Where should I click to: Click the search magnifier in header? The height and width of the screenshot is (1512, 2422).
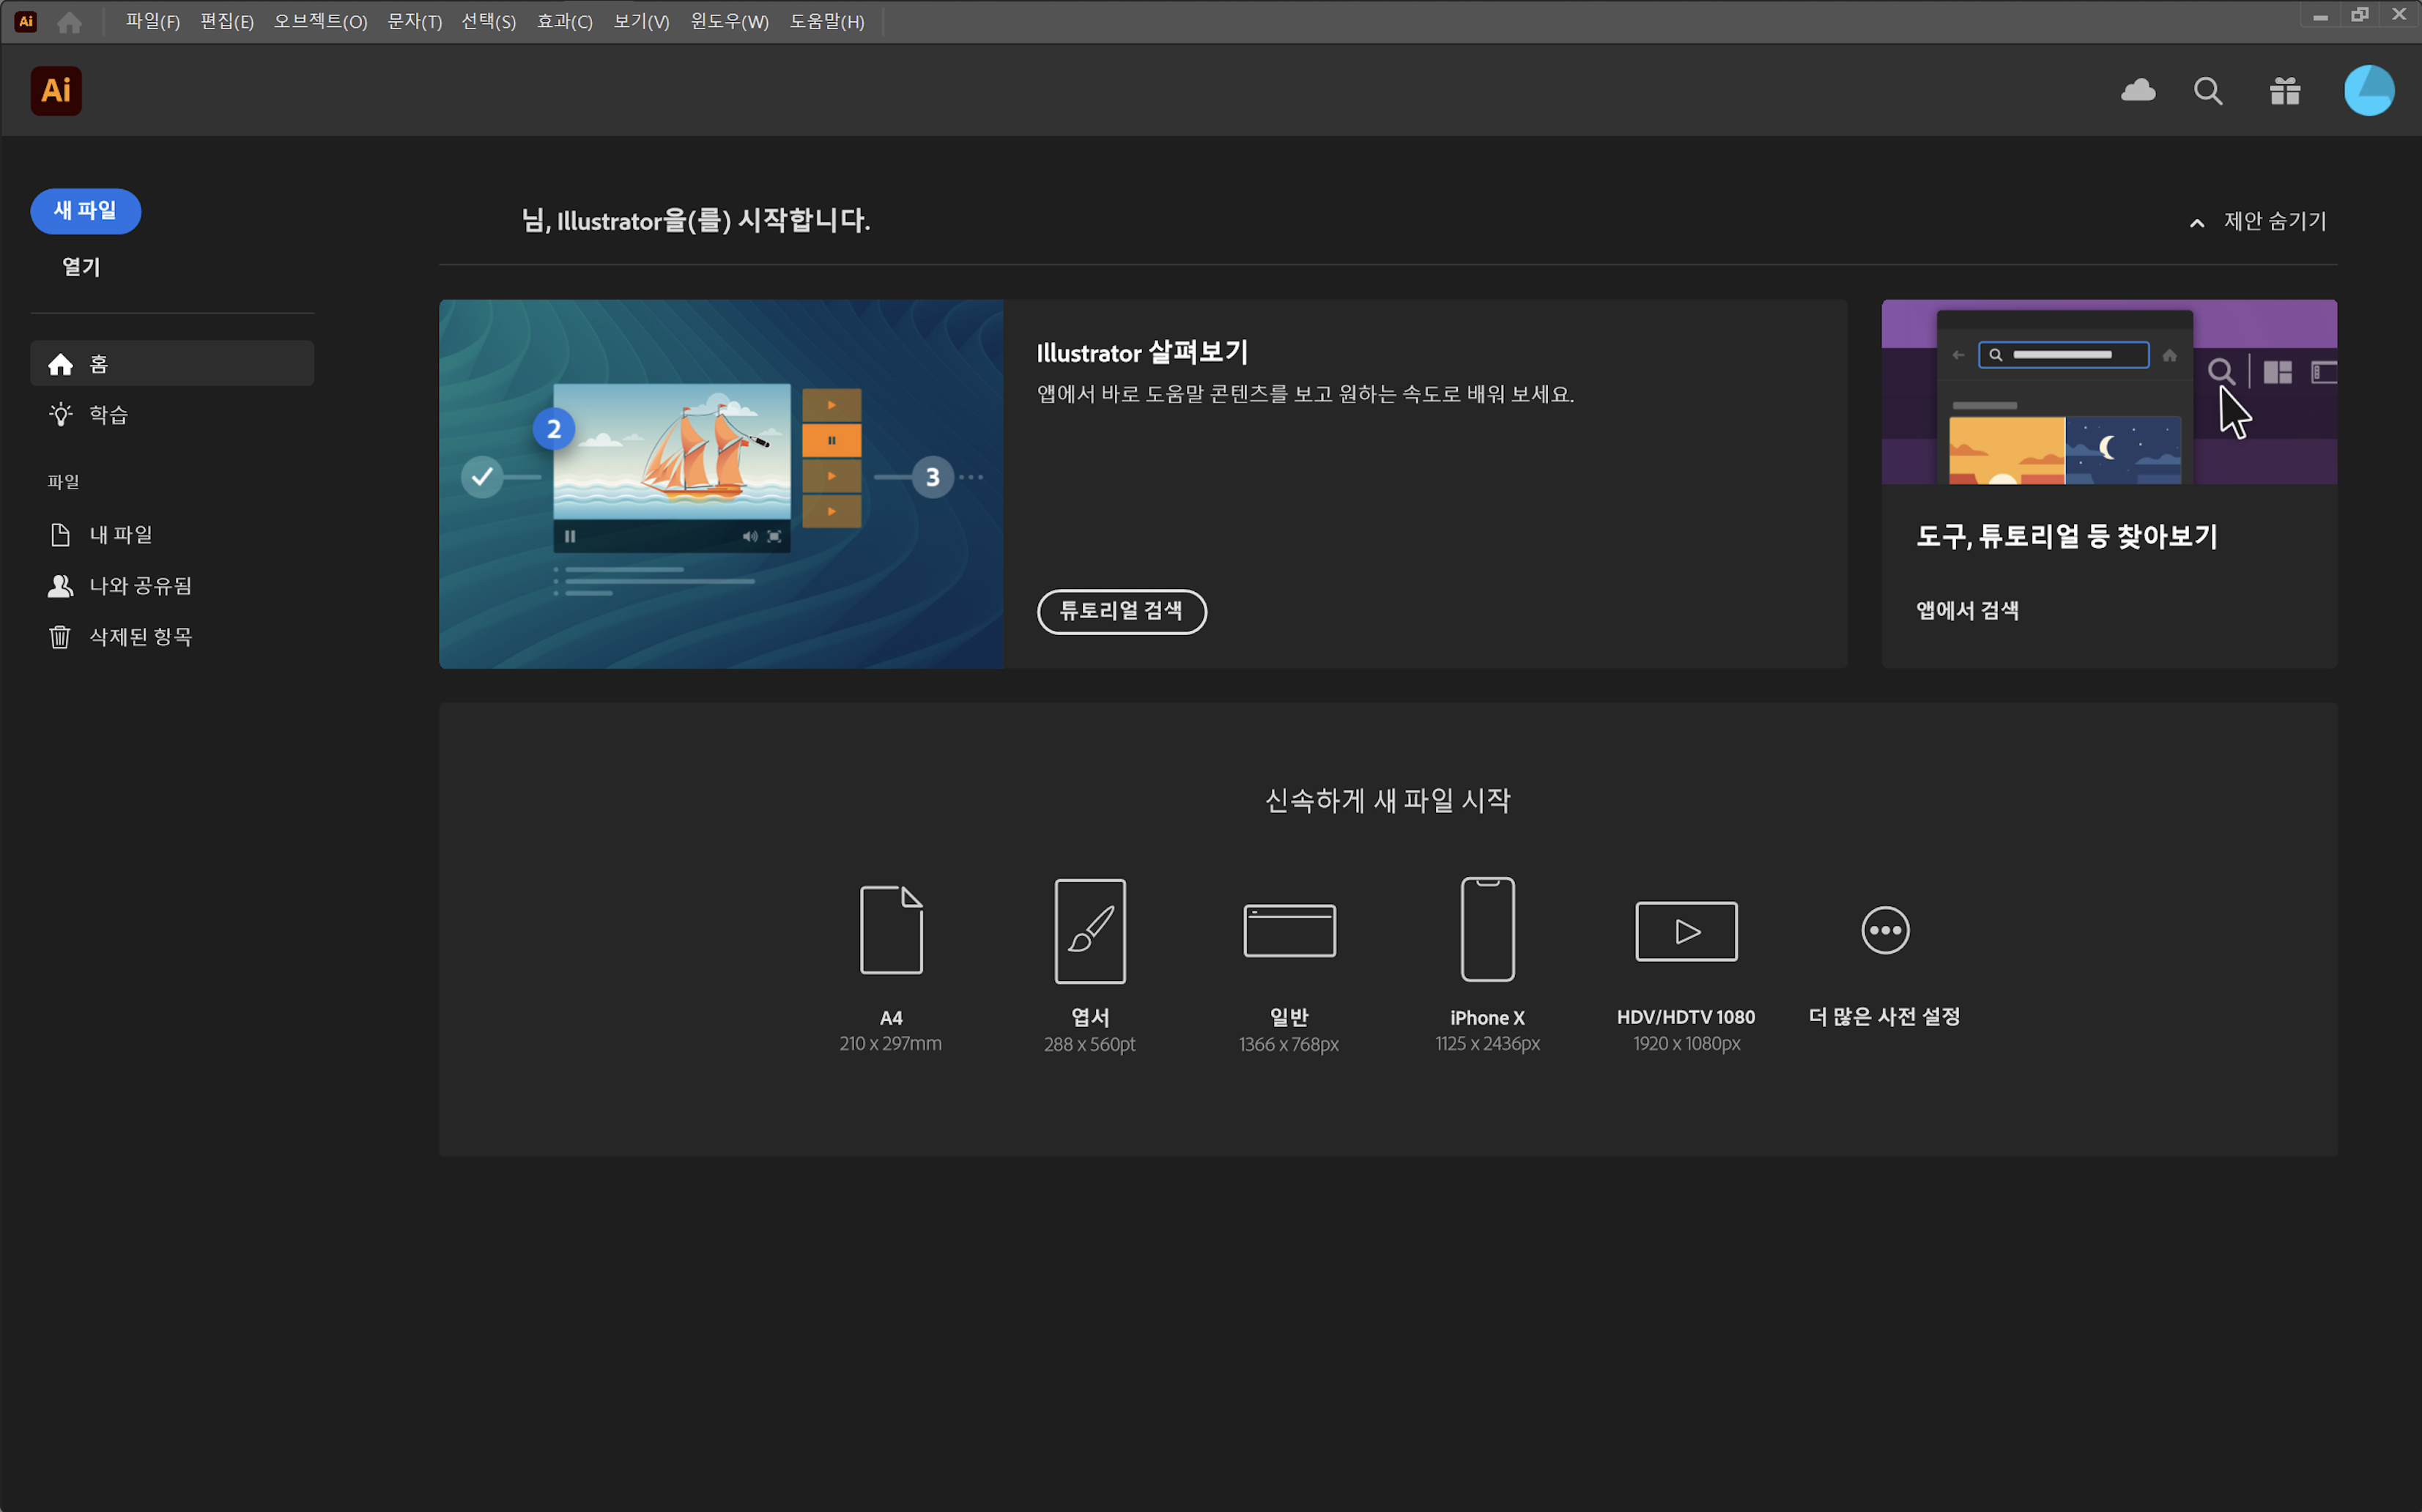(2208, 91)
